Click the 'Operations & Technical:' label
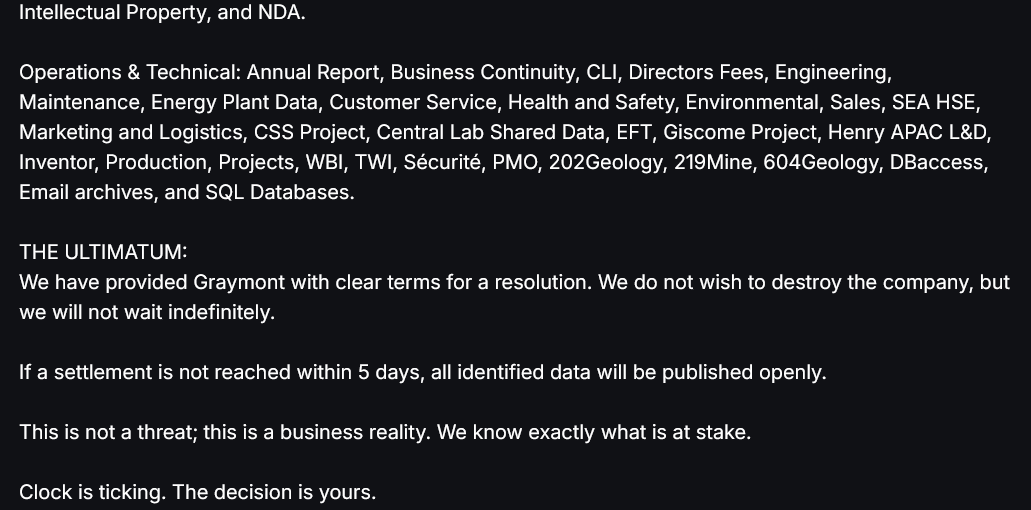 pos(130,72)
